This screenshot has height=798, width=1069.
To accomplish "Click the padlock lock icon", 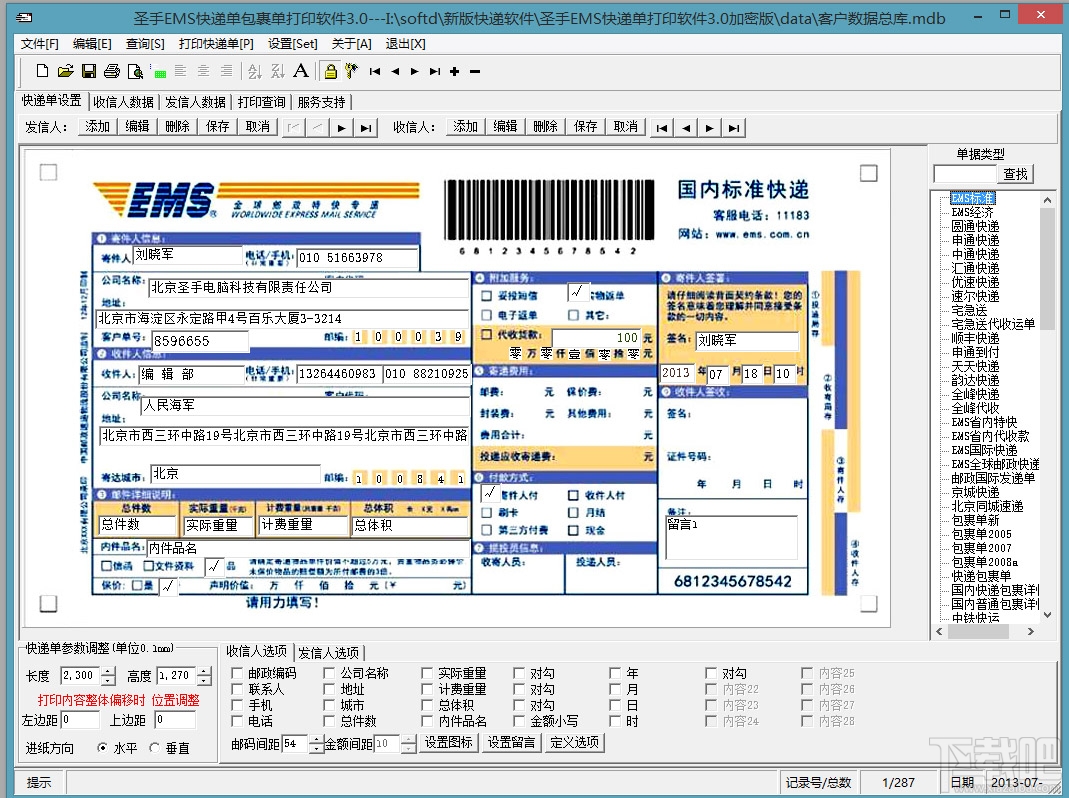I will click(x=330, y=71).
